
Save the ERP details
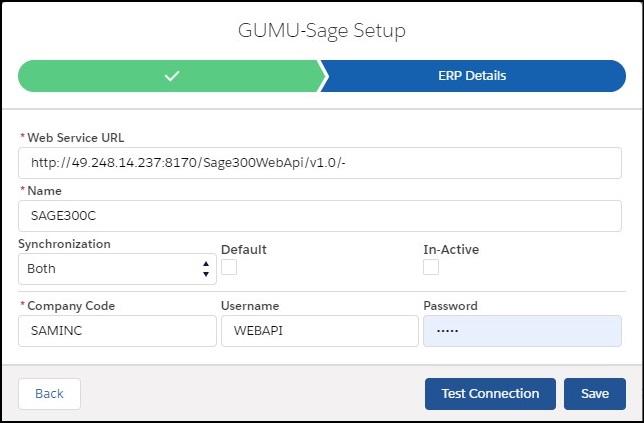pyautogui.click(x=595, y=394)
